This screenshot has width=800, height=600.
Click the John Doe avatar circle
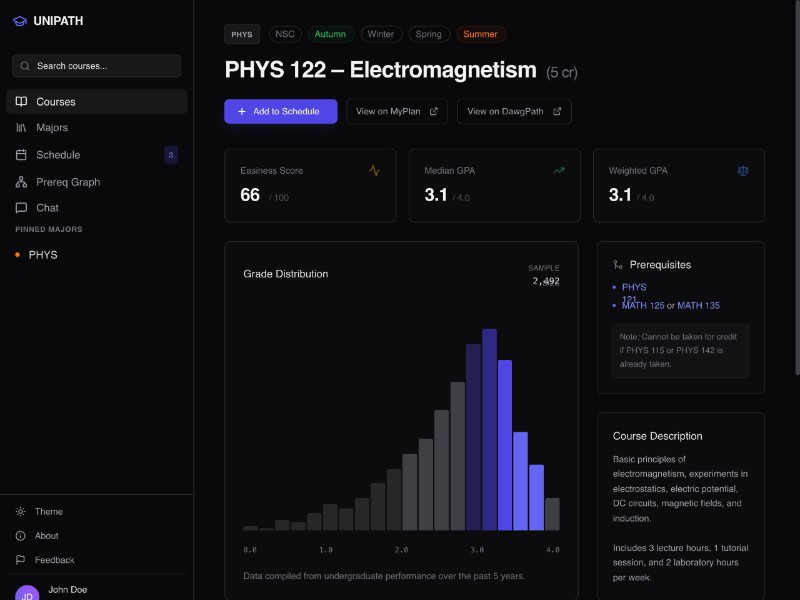point(28,593)
